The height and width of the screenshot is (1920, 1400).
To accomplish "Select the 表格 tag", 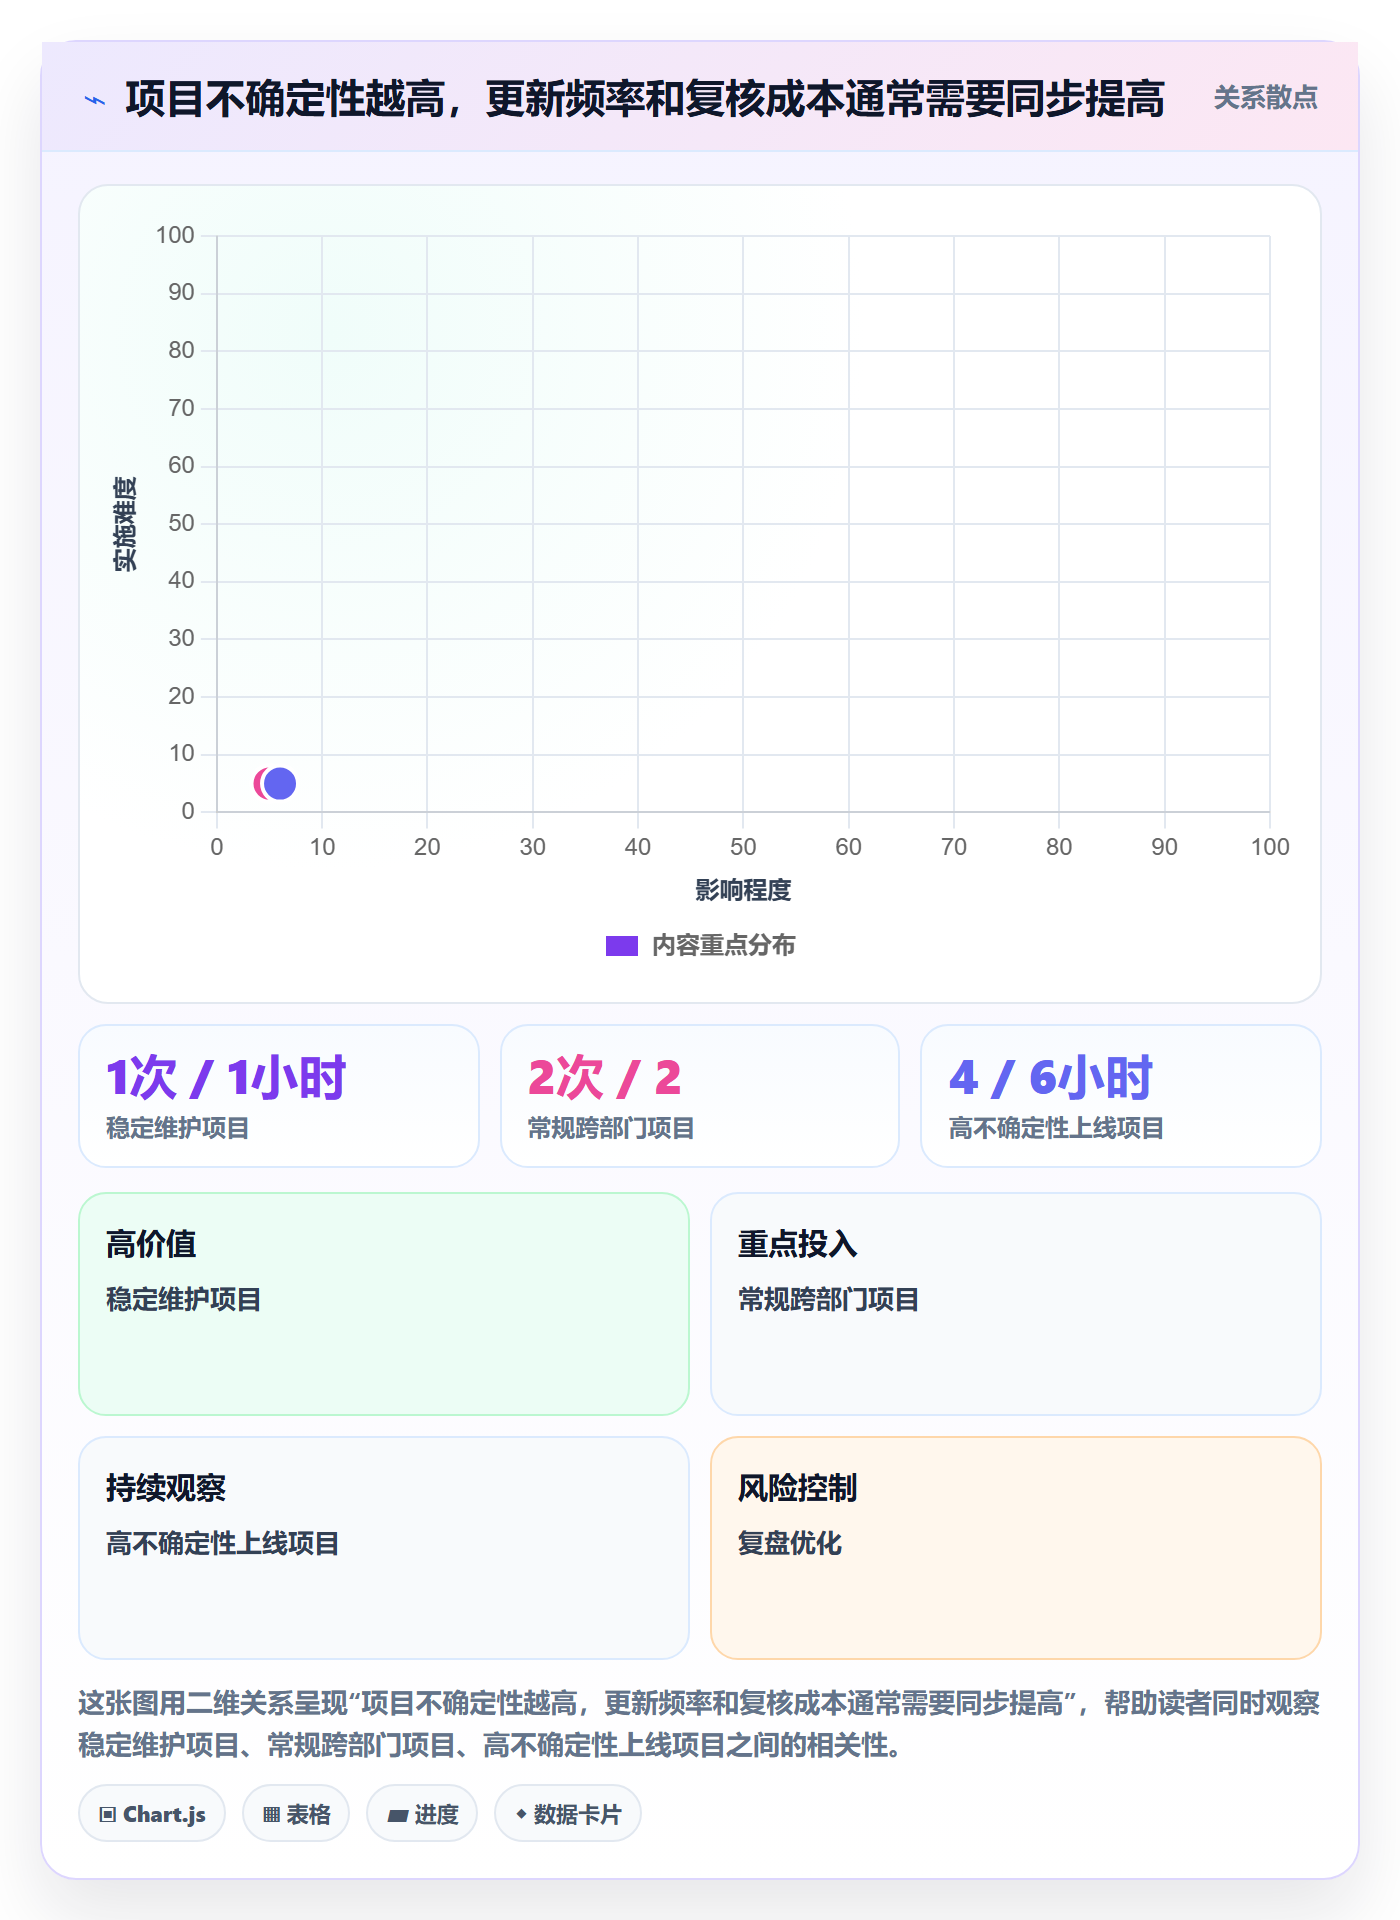I will [x=296, y=1814].
